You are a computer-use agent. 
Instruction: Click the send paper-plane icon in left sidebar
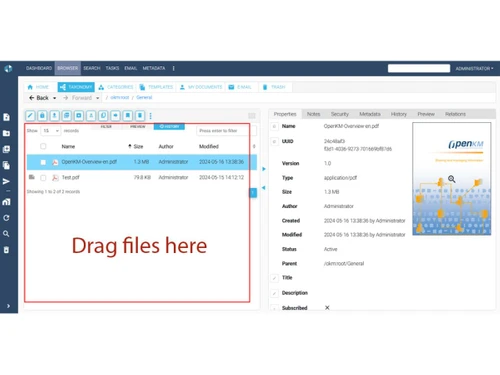6,181
